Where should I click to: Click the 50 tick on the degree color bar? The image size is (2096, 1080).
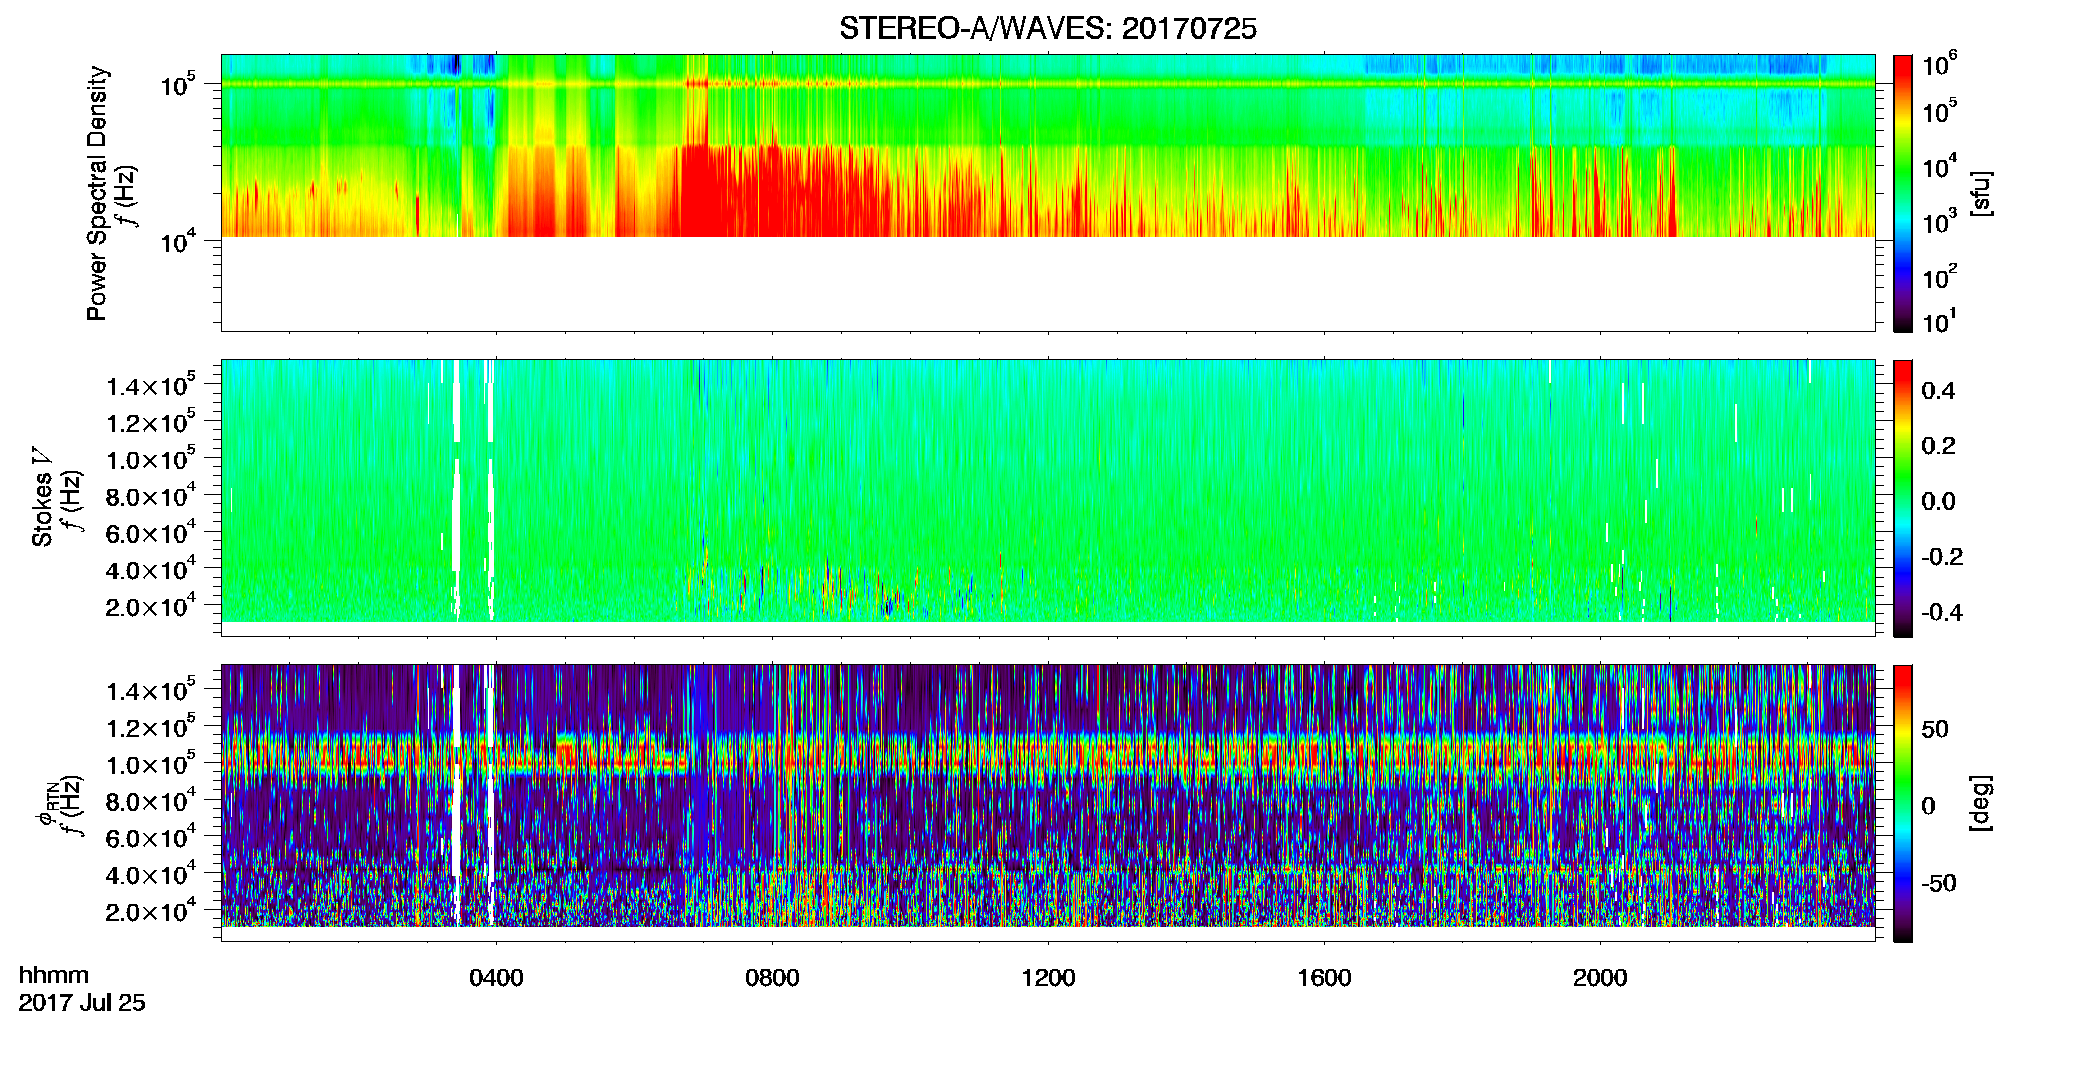(x=1935, y=729)
